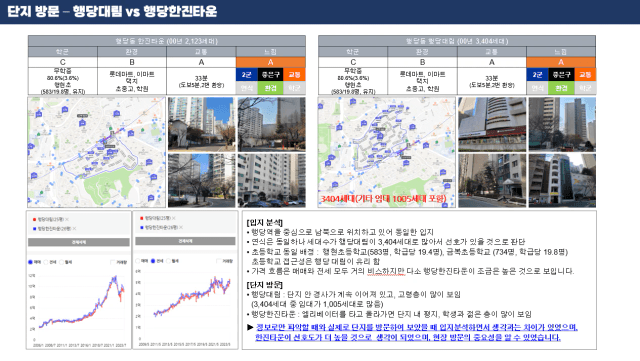Click underlined blue conclusion text starting '정보로만 파악할'
Screen dimensions: 640x361
[x=417, y=328]
